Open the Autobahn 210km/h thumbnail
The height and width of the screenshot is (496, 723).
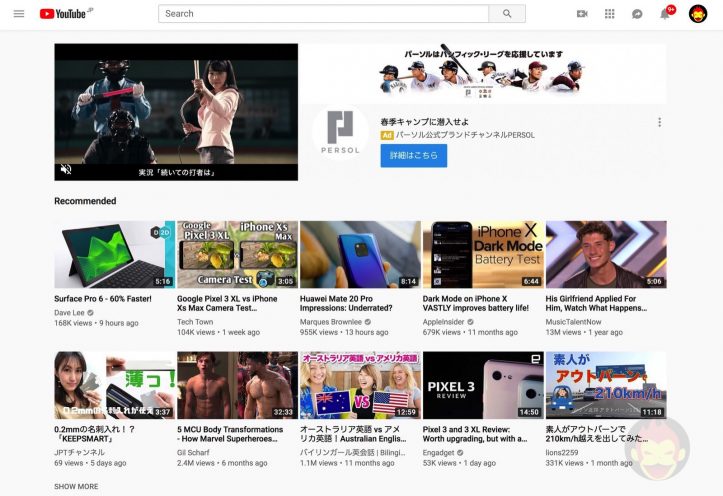point(606,385)
